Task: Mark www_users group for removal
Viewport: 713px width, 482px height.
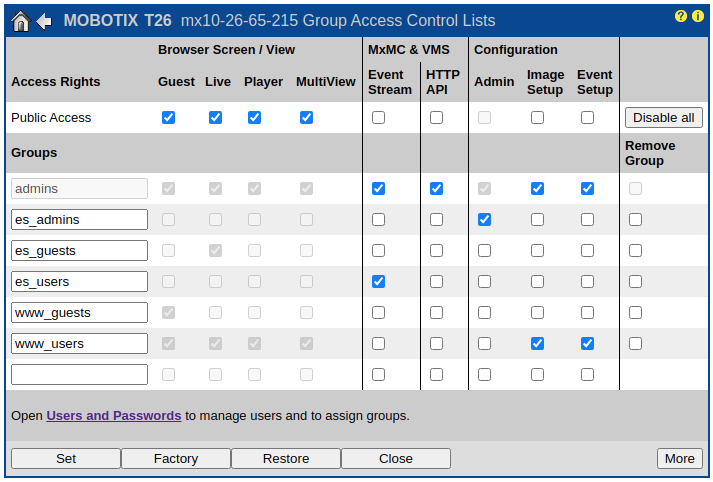Action: 636,343
